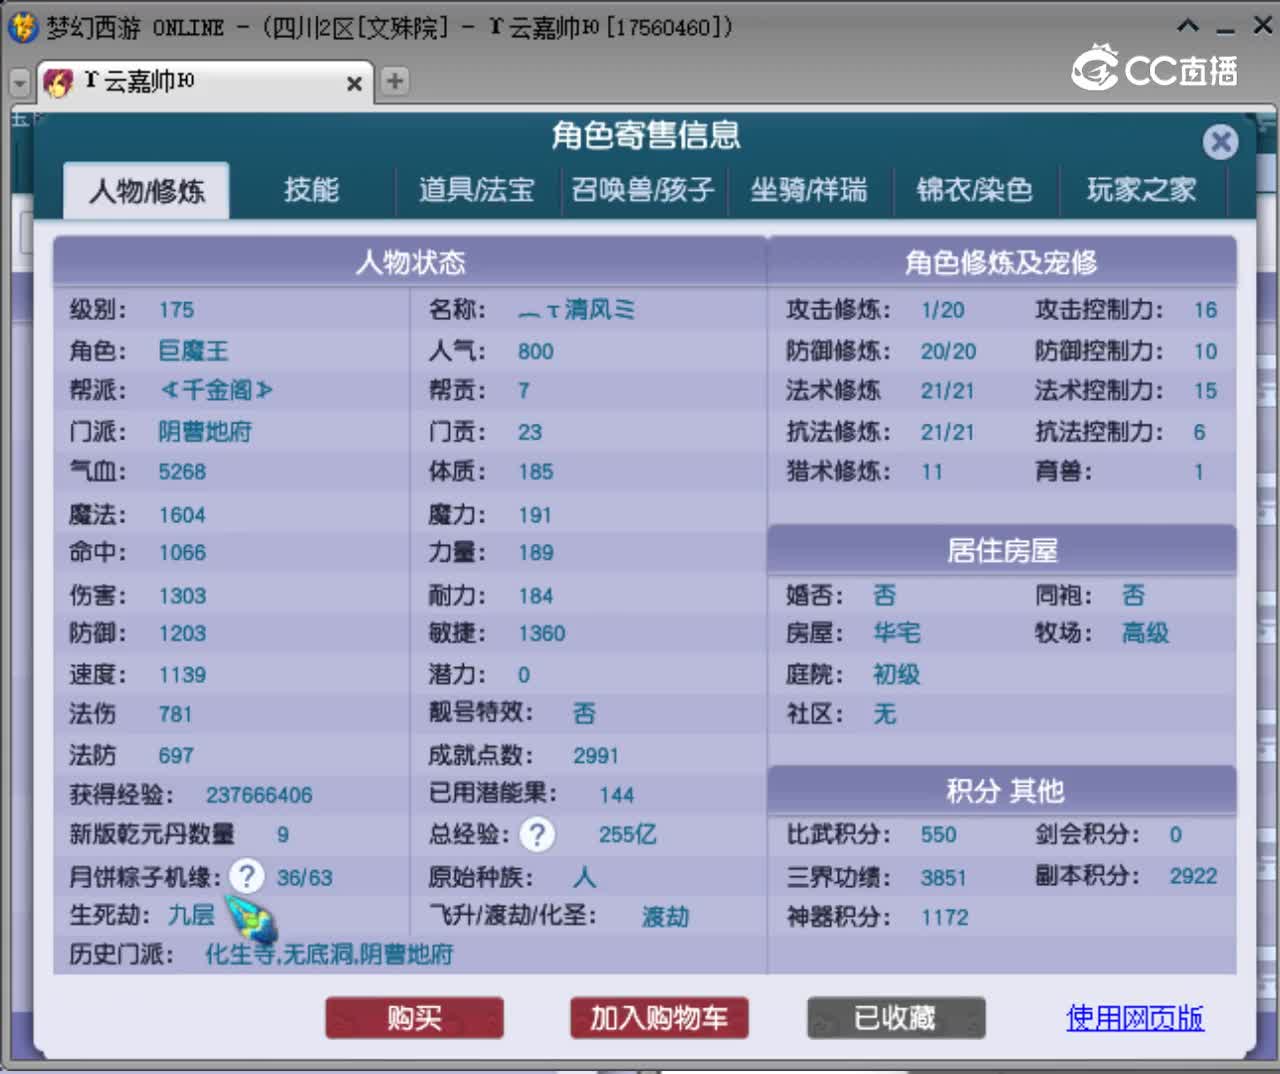Click the 三界功绩 value 3851
The width and height of the screenshot is (1280, 1074).
(x=943, y=878)
